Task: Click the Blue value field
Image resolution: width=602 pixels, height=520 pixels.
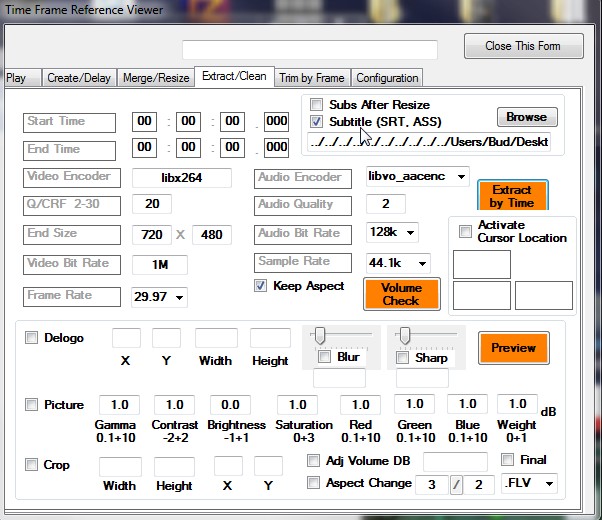Action: click(468, 404)
